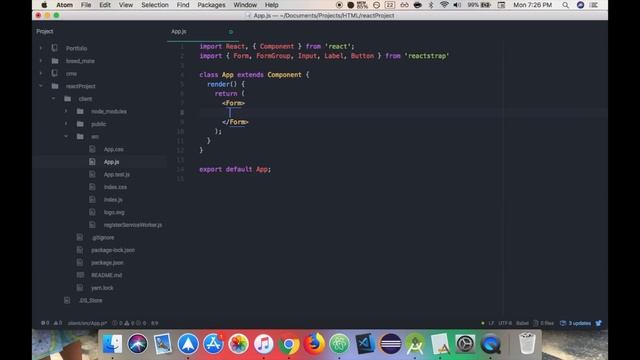
Task: Click the Portfolio repository icon
Action: [x=55, y=48]
